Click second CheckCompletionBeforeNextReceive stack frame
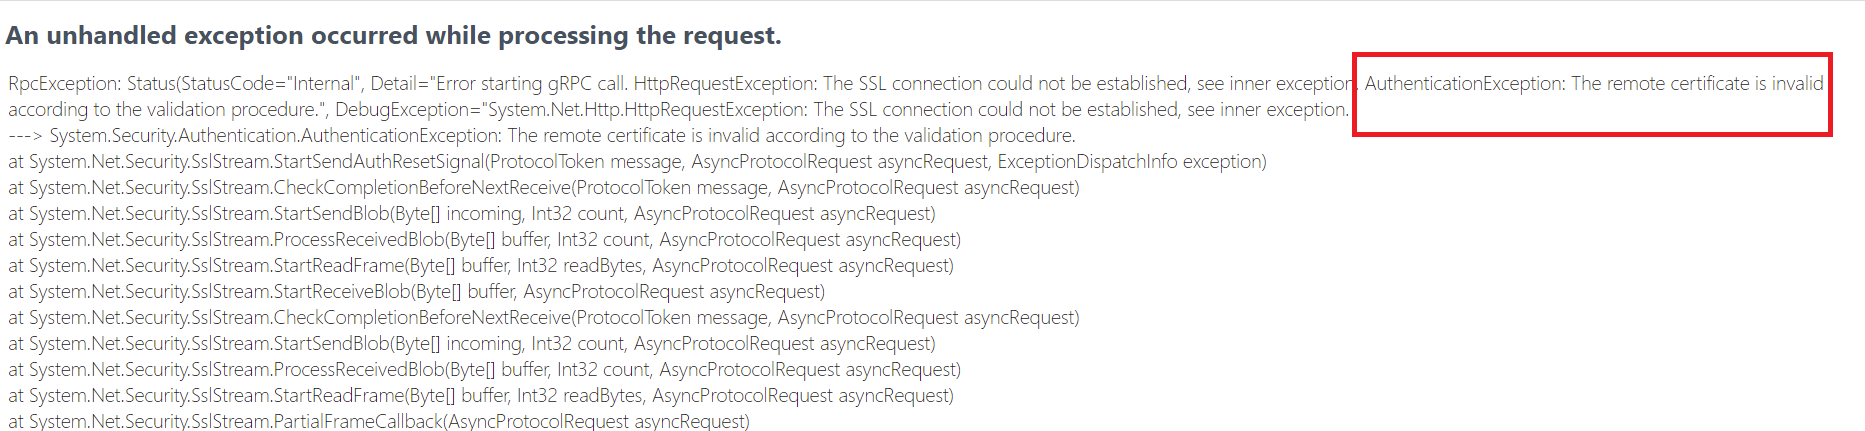Viewport: 1865px width, 431px height. pyautogui.click(x=544, y=318)
